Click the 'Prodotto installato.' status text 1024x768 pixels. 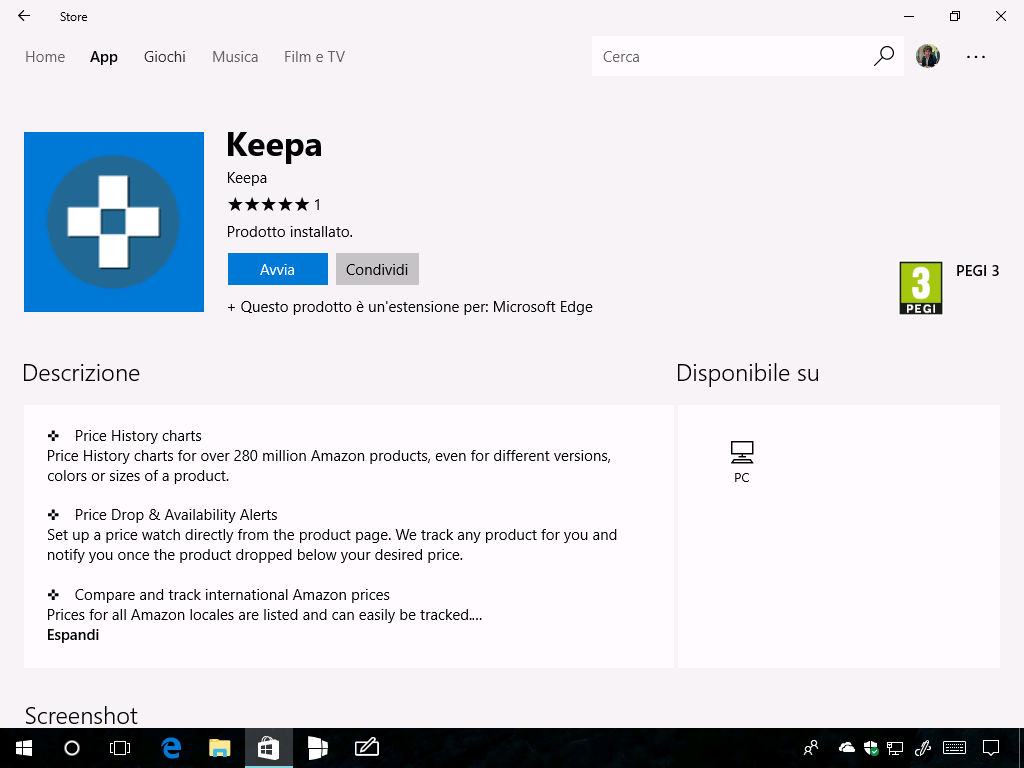290,232
